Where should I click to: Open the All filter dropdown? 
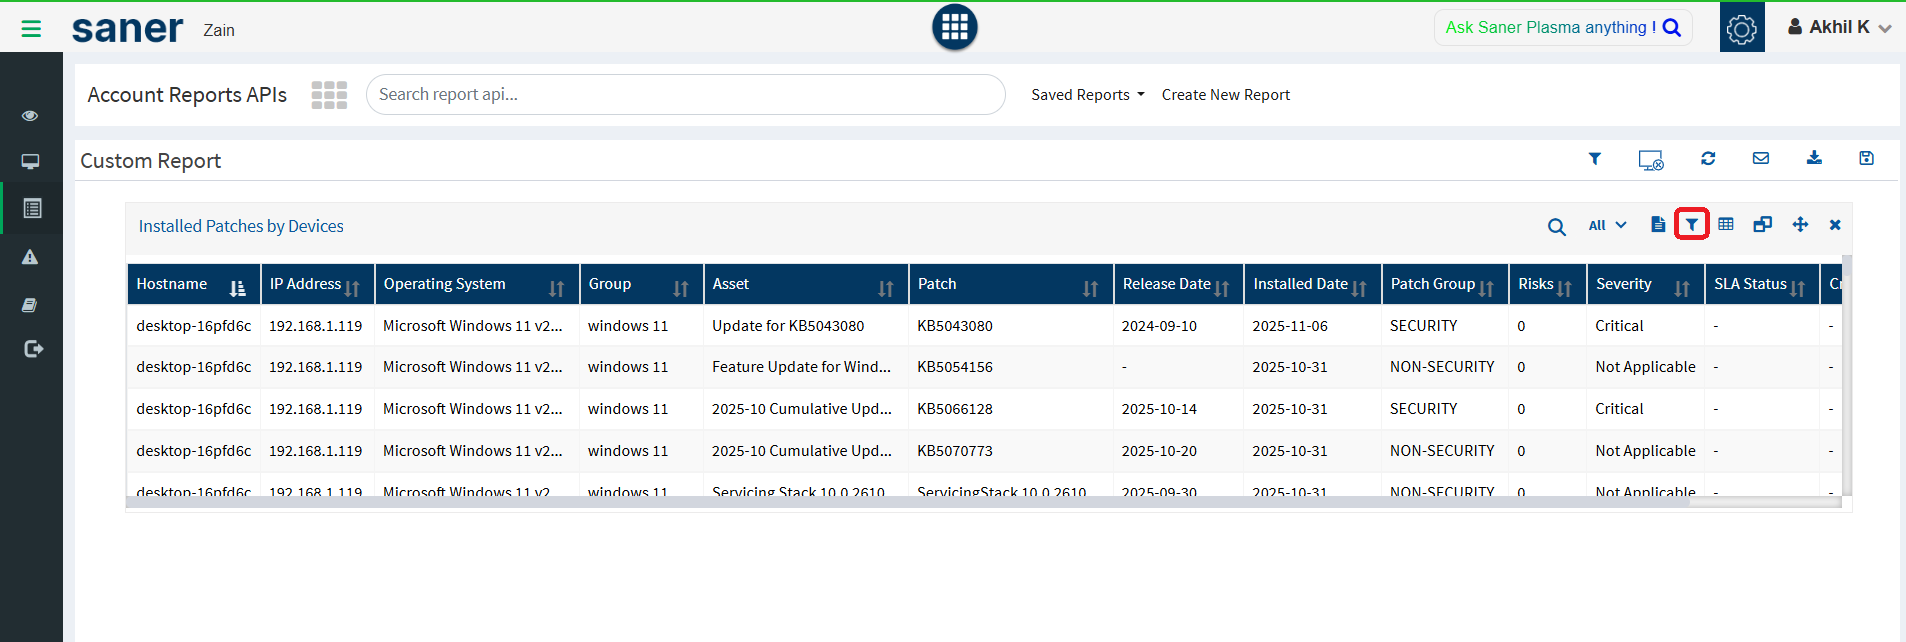pyautogui.click(x=1607, y=225)
